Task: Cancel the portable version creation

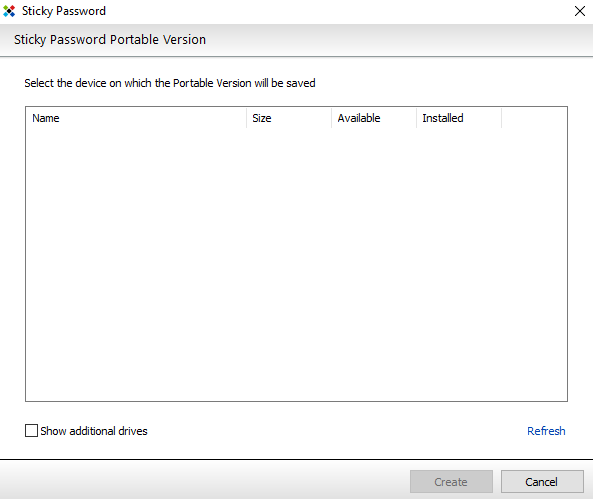Action: tap(542, 482)
